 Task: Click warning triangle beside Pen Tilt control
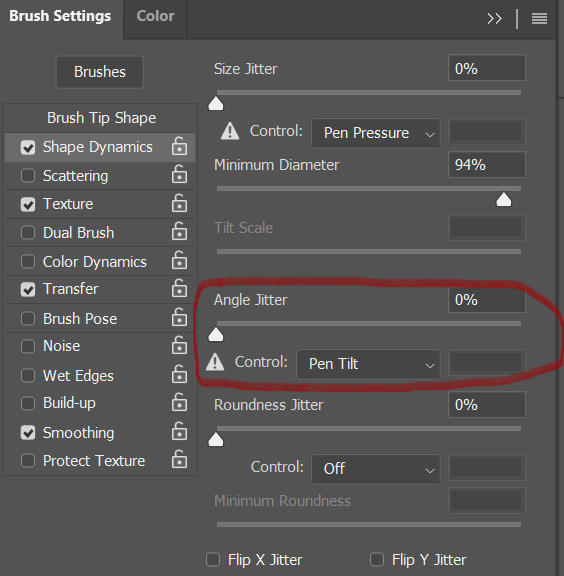pyautogui.click(x=215, y=362)
